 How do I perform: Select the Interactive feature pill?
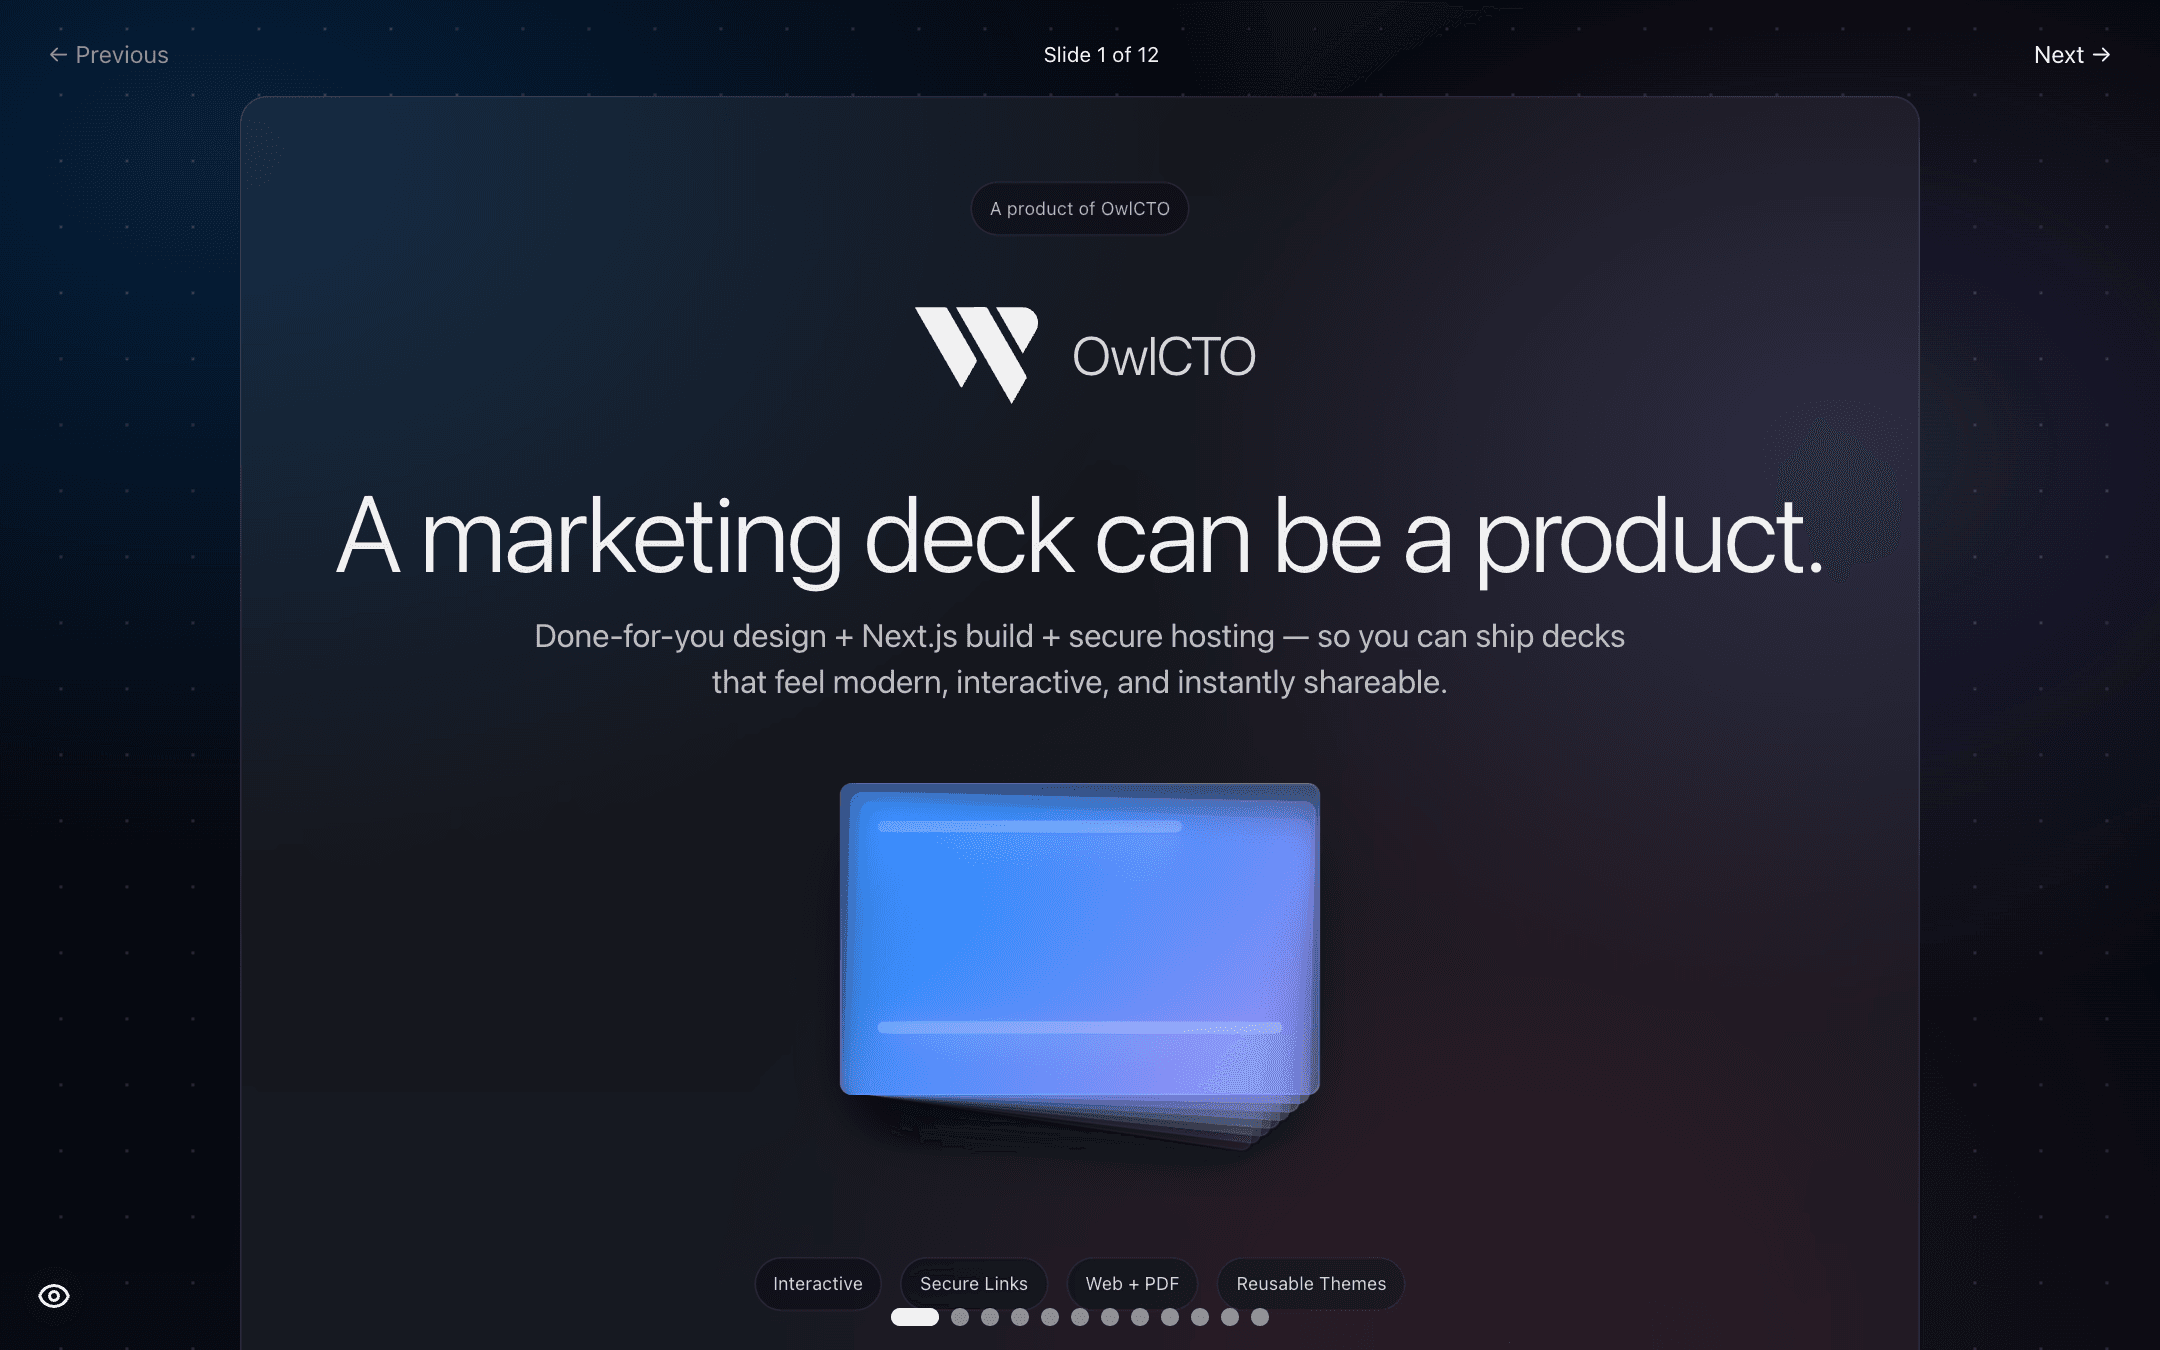click(817, 1283)
